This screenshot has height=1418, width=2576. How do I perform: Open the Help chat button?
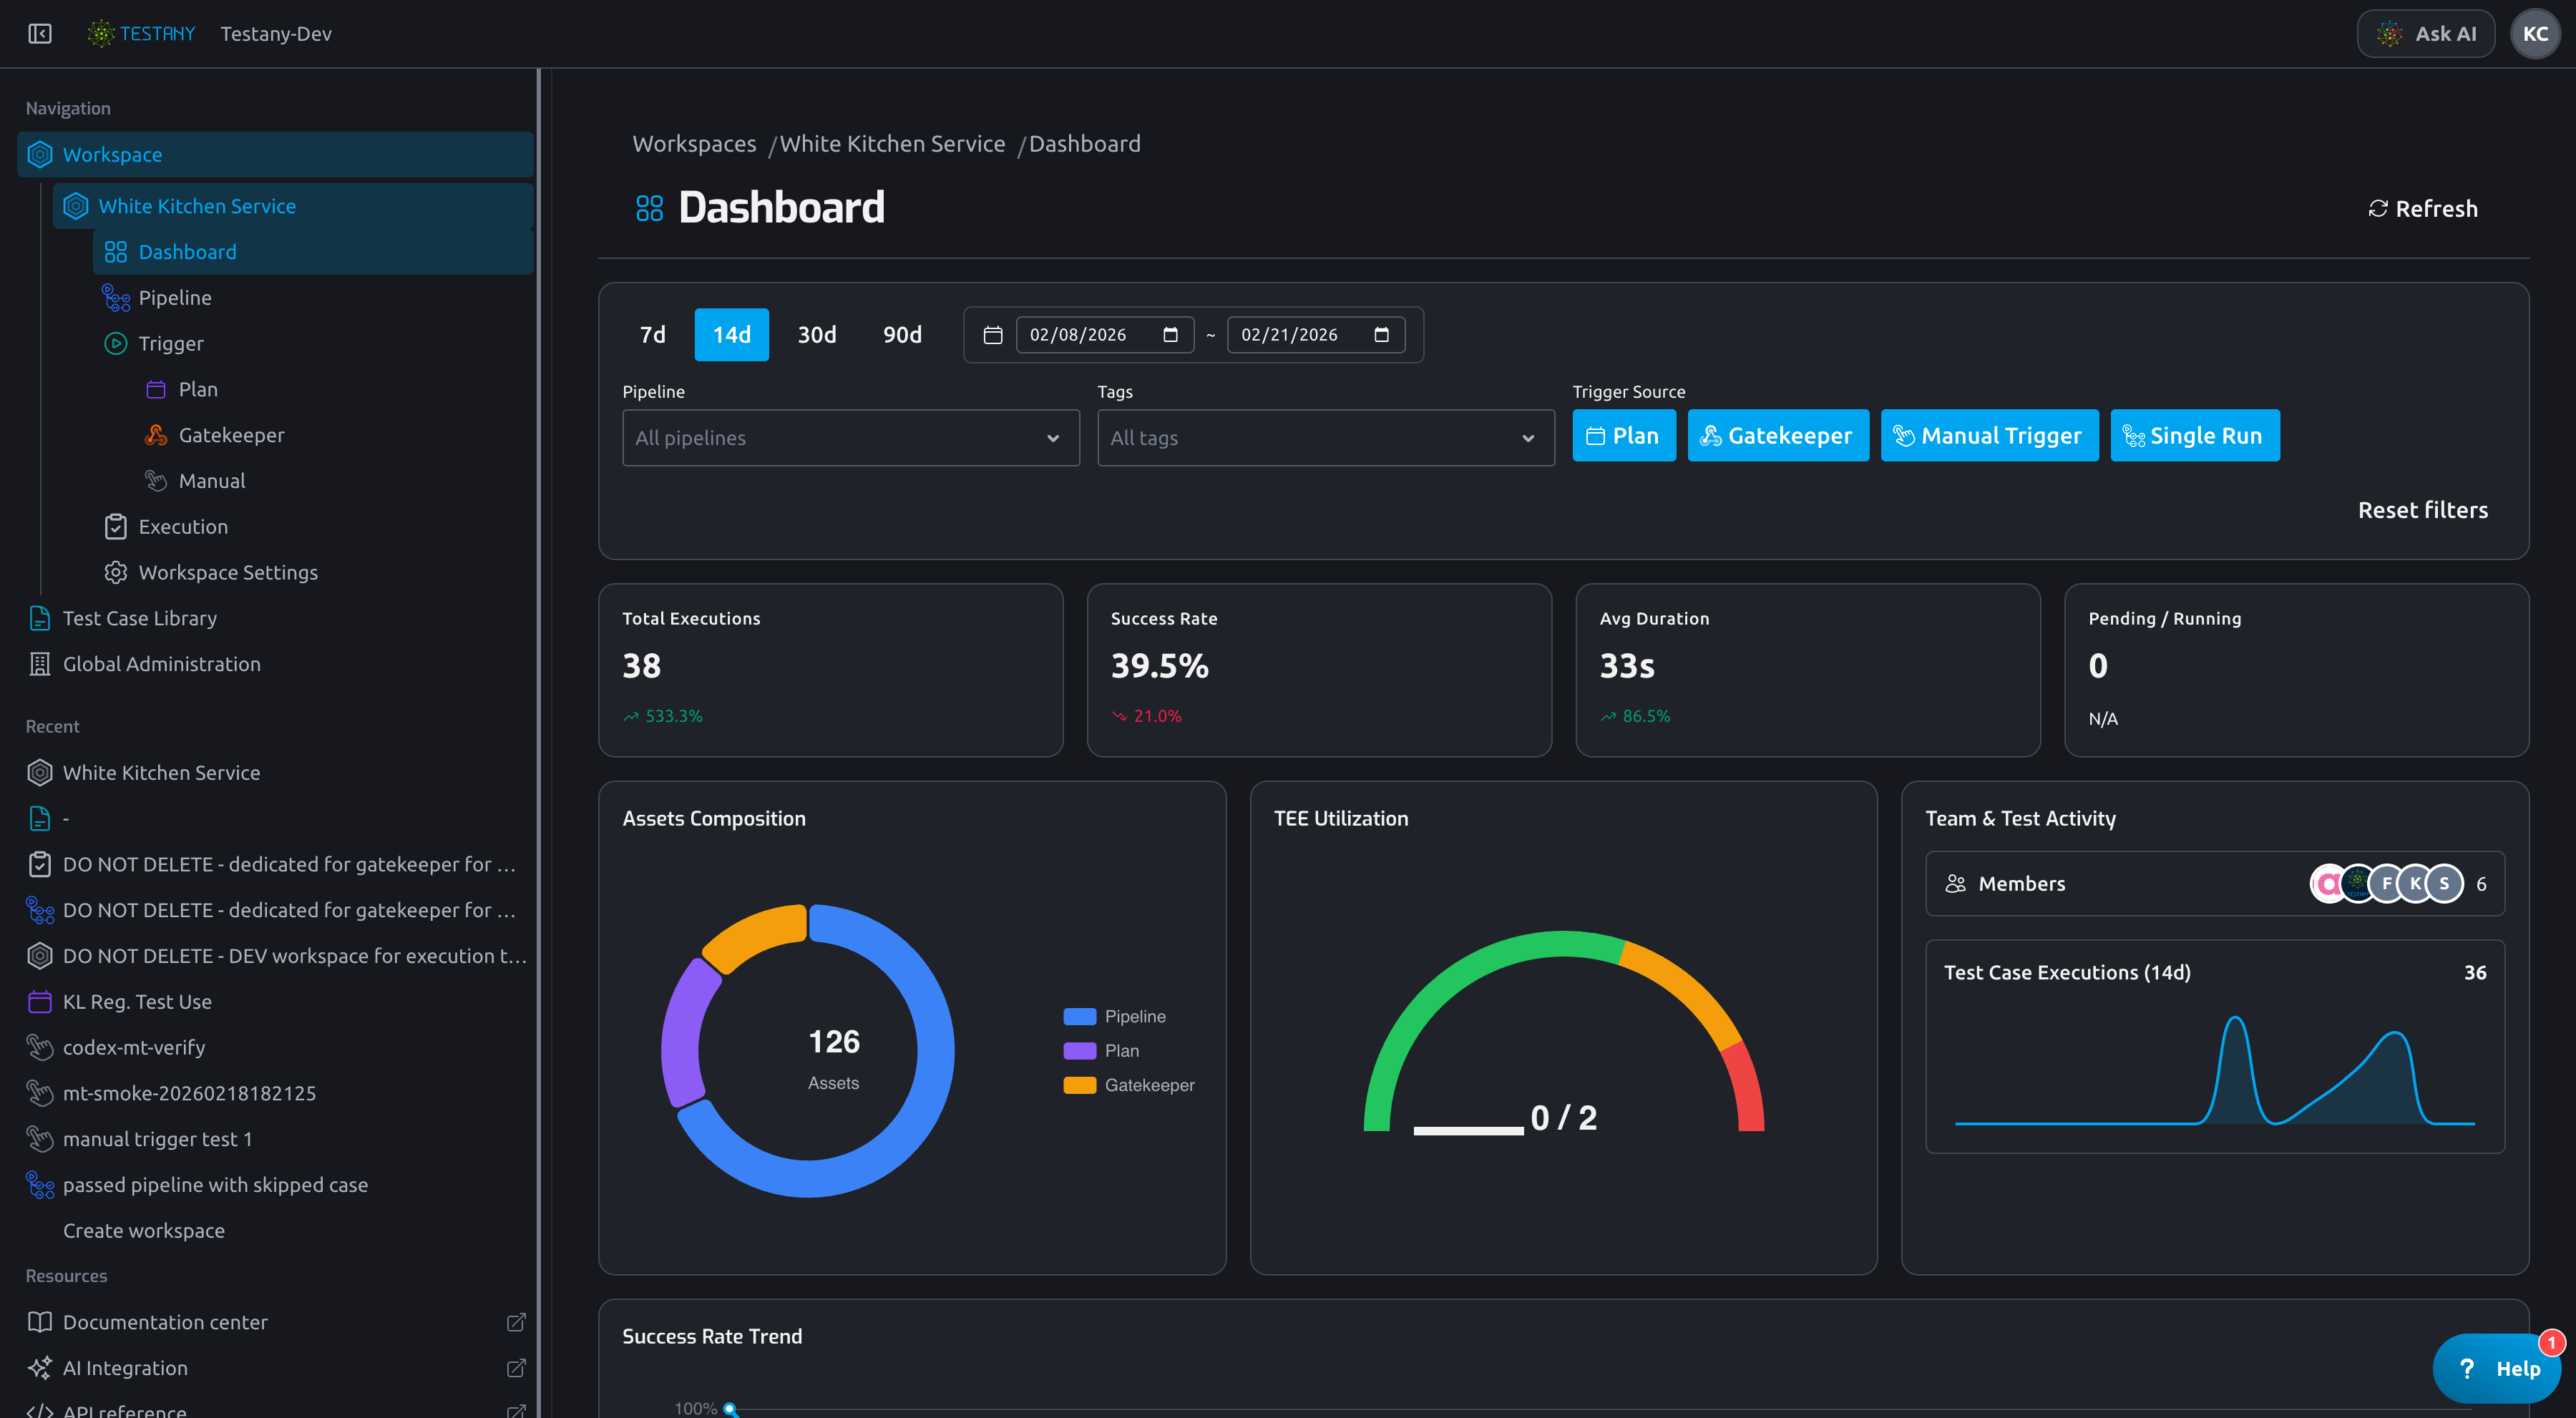coord(2496,1368)
